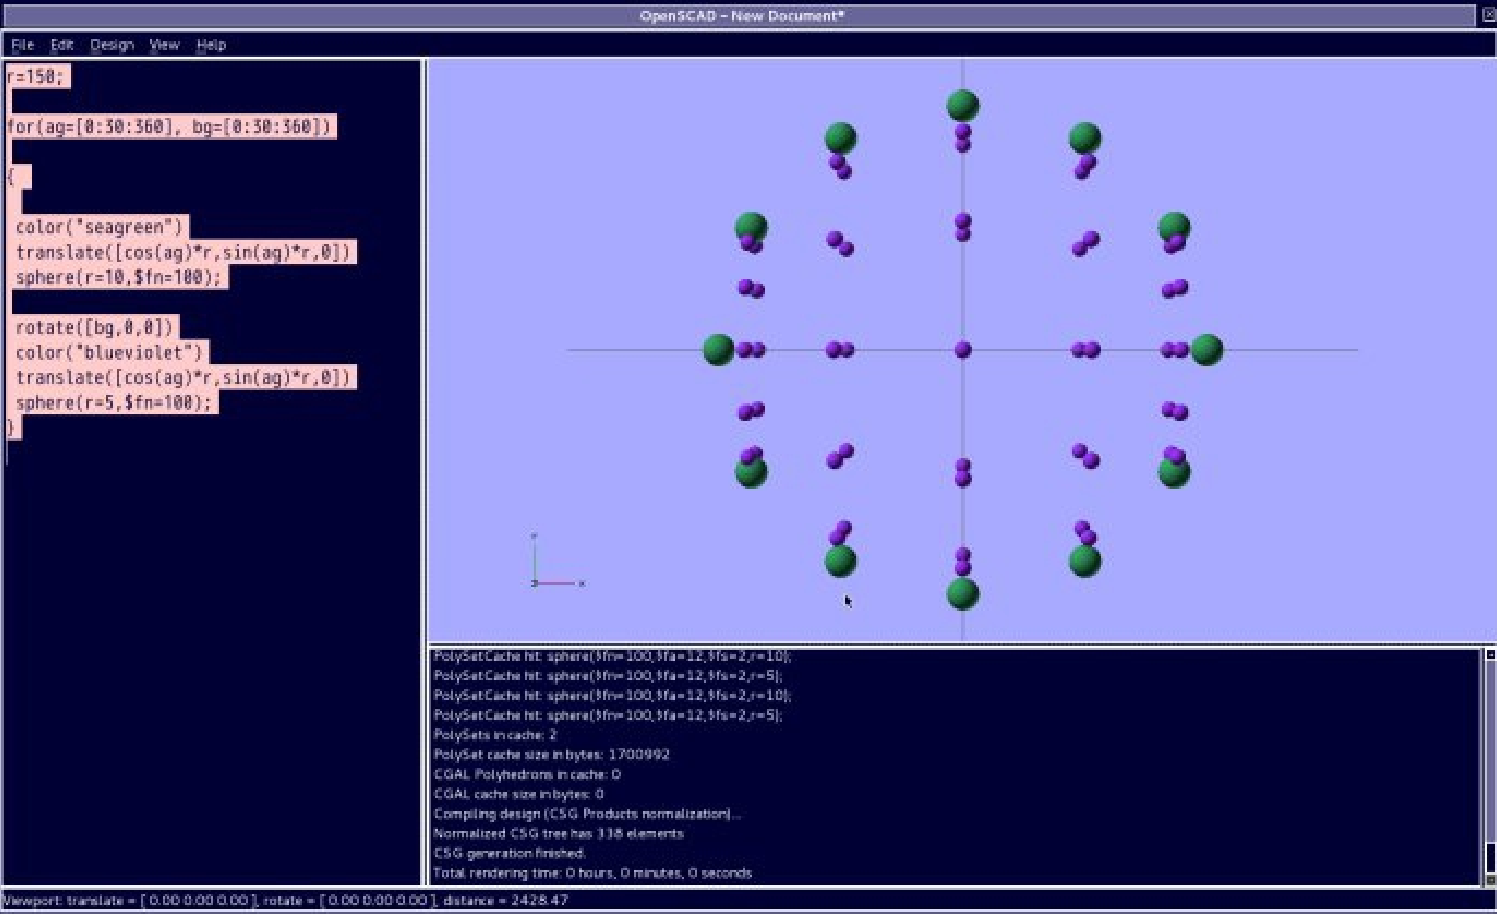Close the OpenSCAD window
Viewport: 1497px width, 914px height.
coord(1488,15)
